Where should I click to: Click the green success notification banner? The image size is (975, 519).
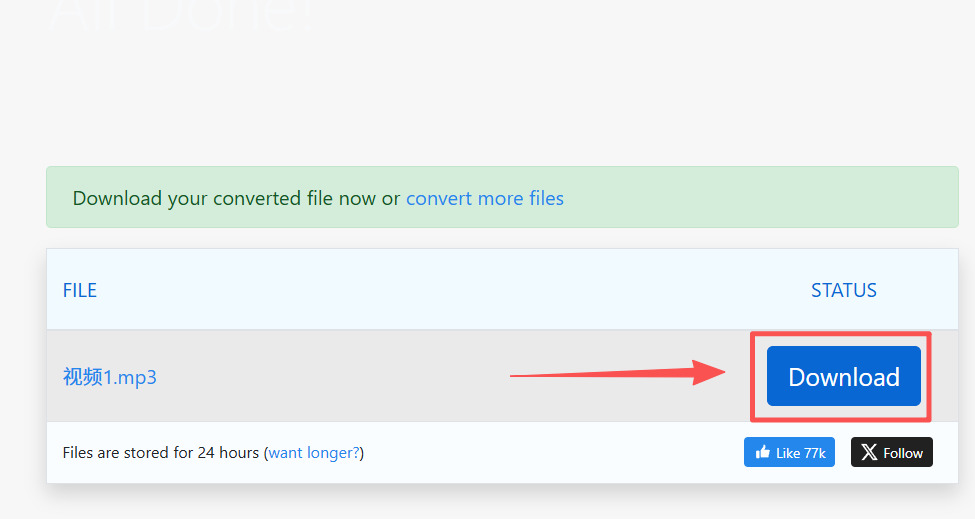tap(502, 197)
